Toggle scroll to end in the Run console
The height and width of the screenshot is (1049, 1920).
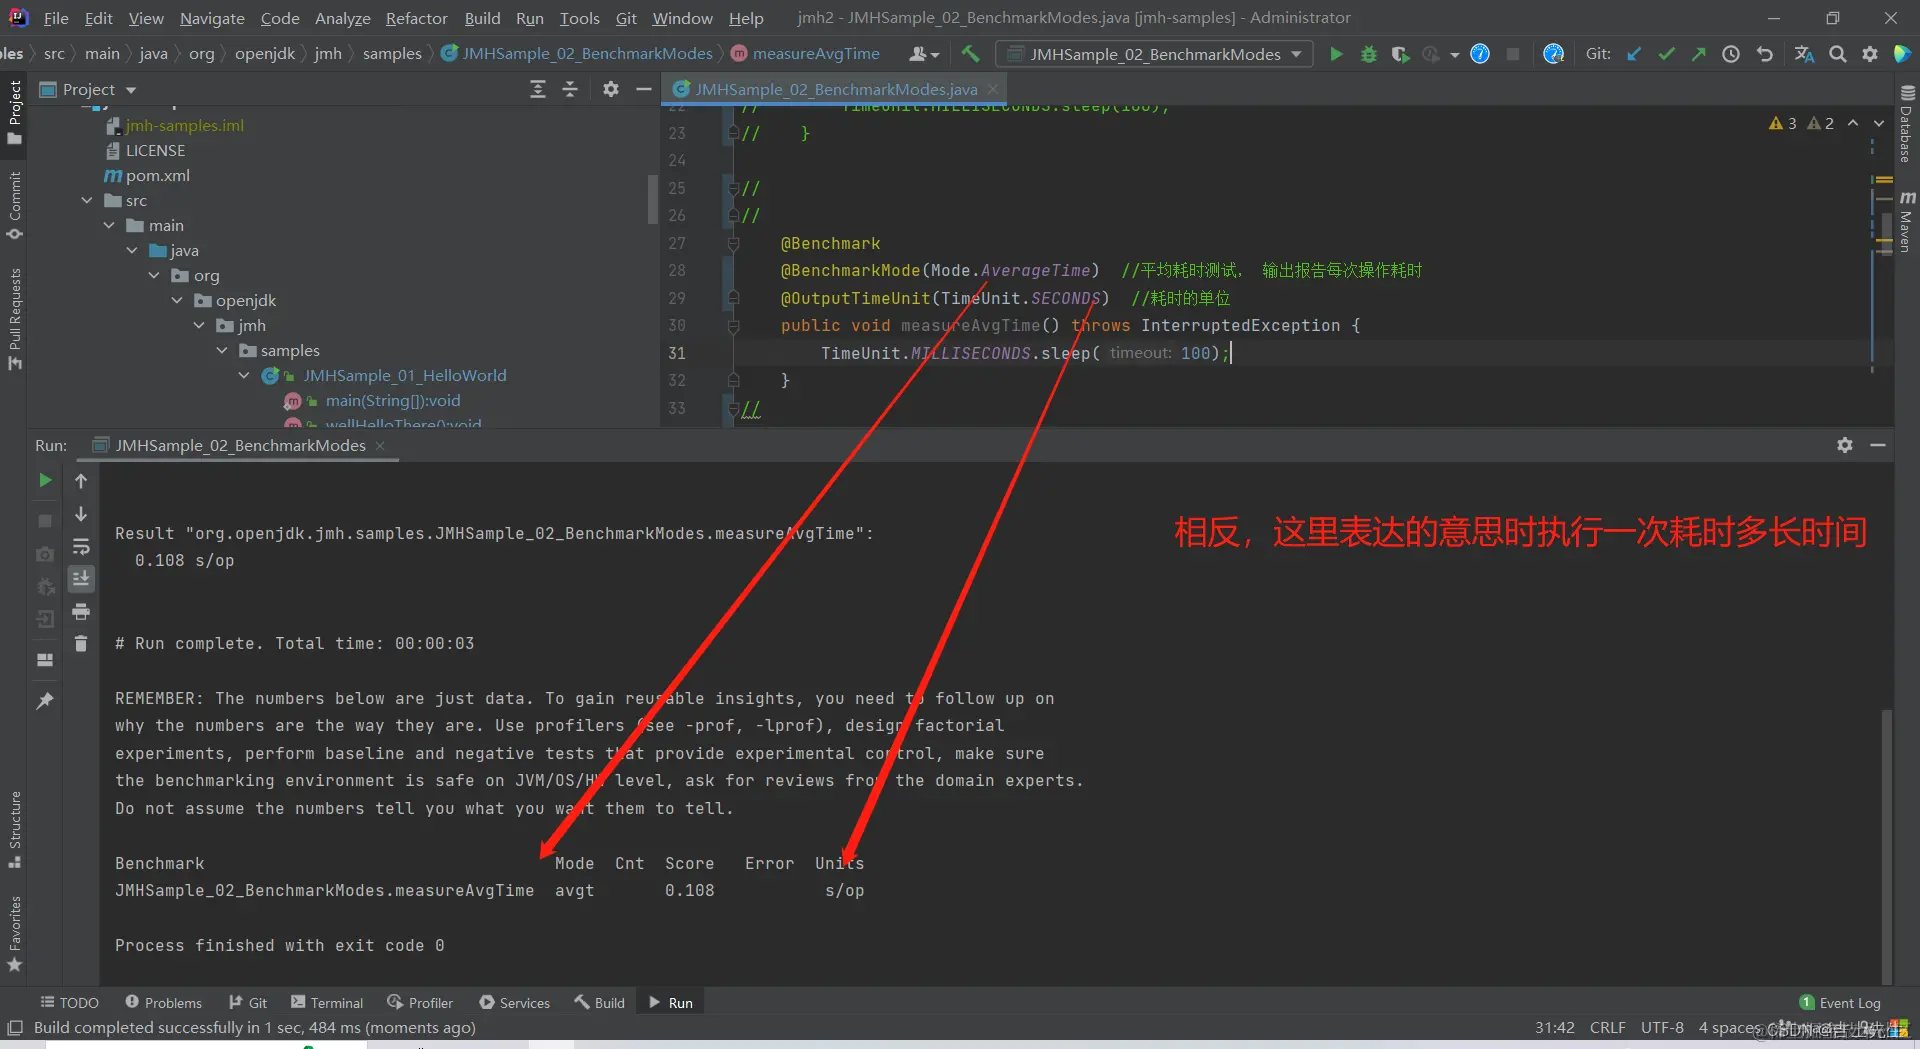(x=81, y=578)
